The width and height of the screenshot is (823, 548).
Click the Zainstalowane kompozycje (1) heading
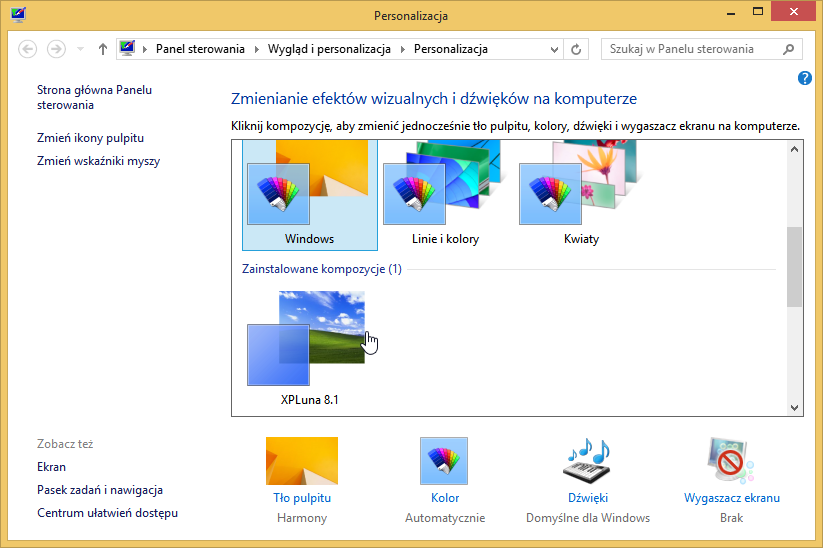coord(322,269)
